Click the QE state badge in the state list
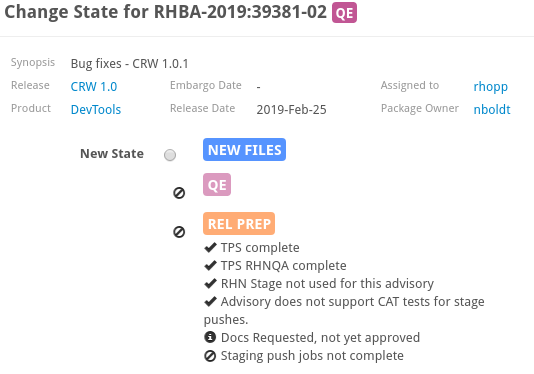The height and width of the screenshot is (374, 534). [217, 185]
